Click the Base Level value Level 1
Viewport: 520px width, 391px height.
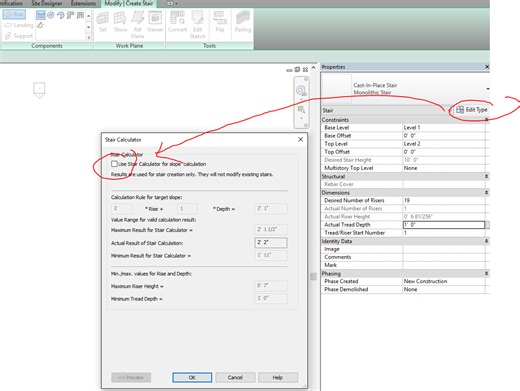(444, 128)
